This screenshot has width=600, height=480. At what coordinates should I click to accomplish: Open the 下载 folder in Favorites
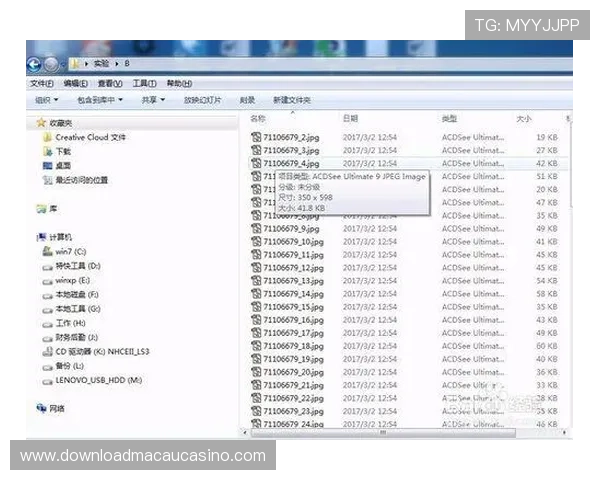coord(62,151)
